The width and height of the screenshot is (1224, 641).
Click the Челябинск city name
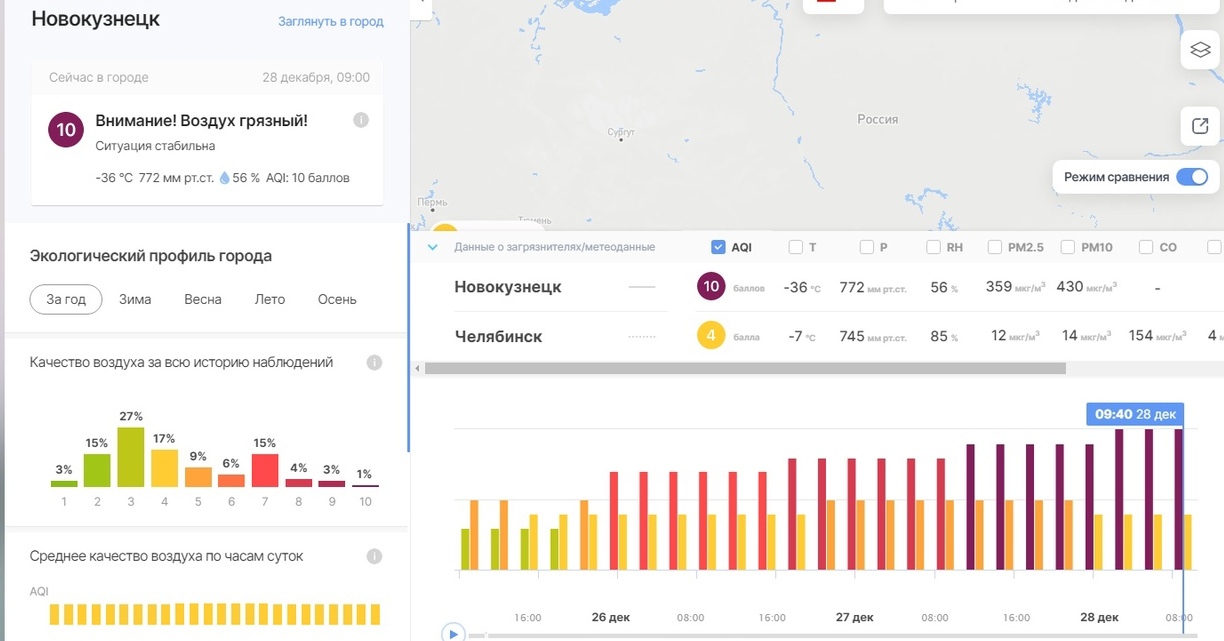pyautogui.click(x=499, y=336)
